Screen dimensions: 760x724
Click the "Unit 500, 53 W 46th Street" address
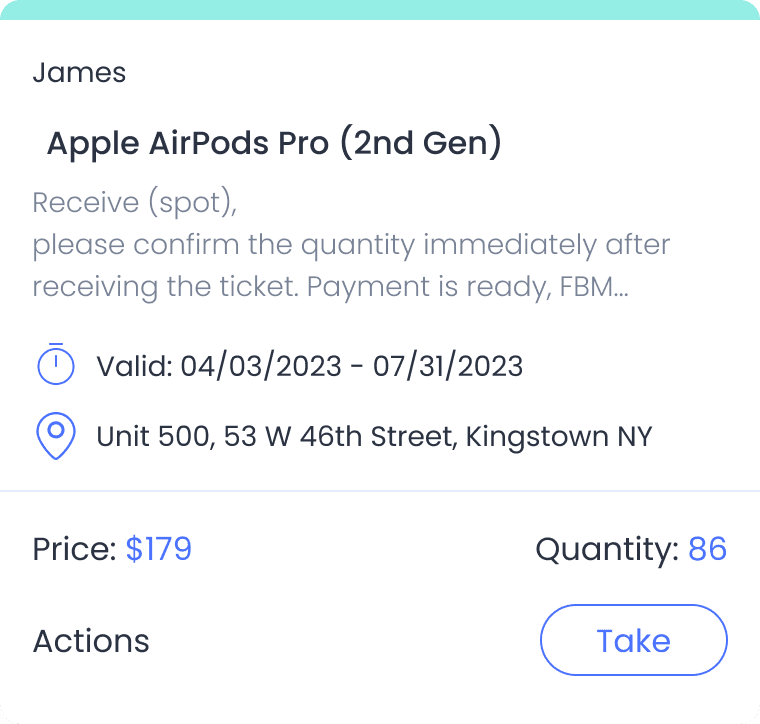[277, 437]
